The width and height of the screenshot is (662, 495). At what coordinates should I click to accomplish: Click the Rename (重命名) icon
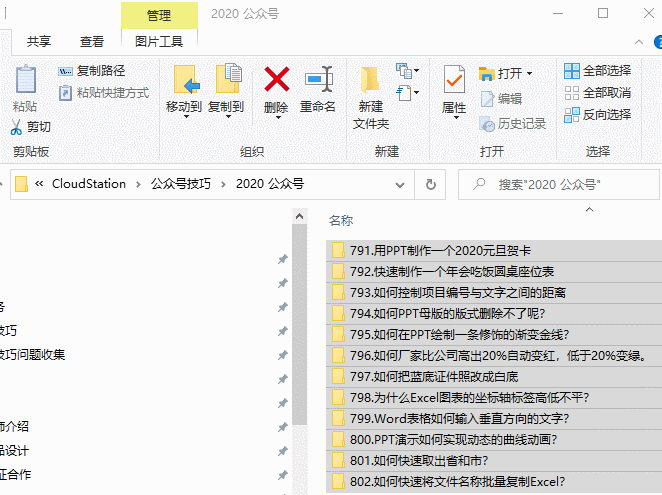[319, 79]
